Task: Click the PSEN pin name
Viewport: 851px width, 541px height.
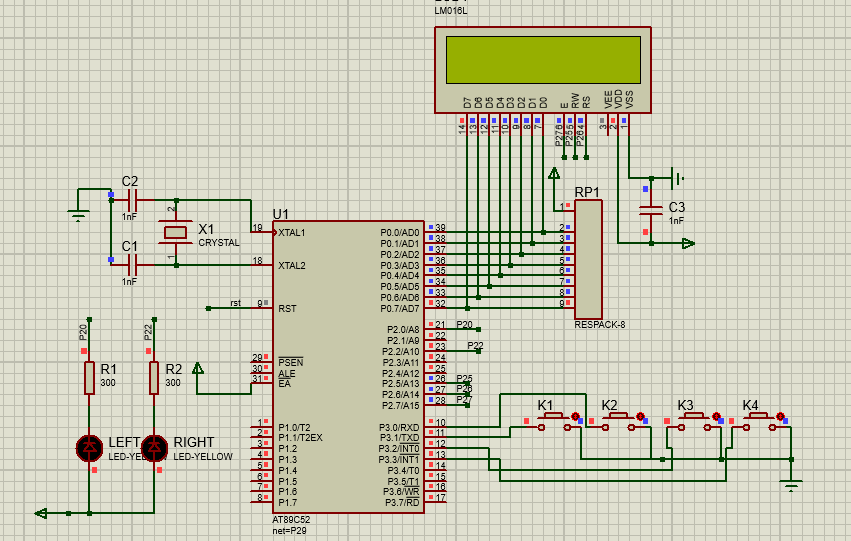Action: pos(290,362)
